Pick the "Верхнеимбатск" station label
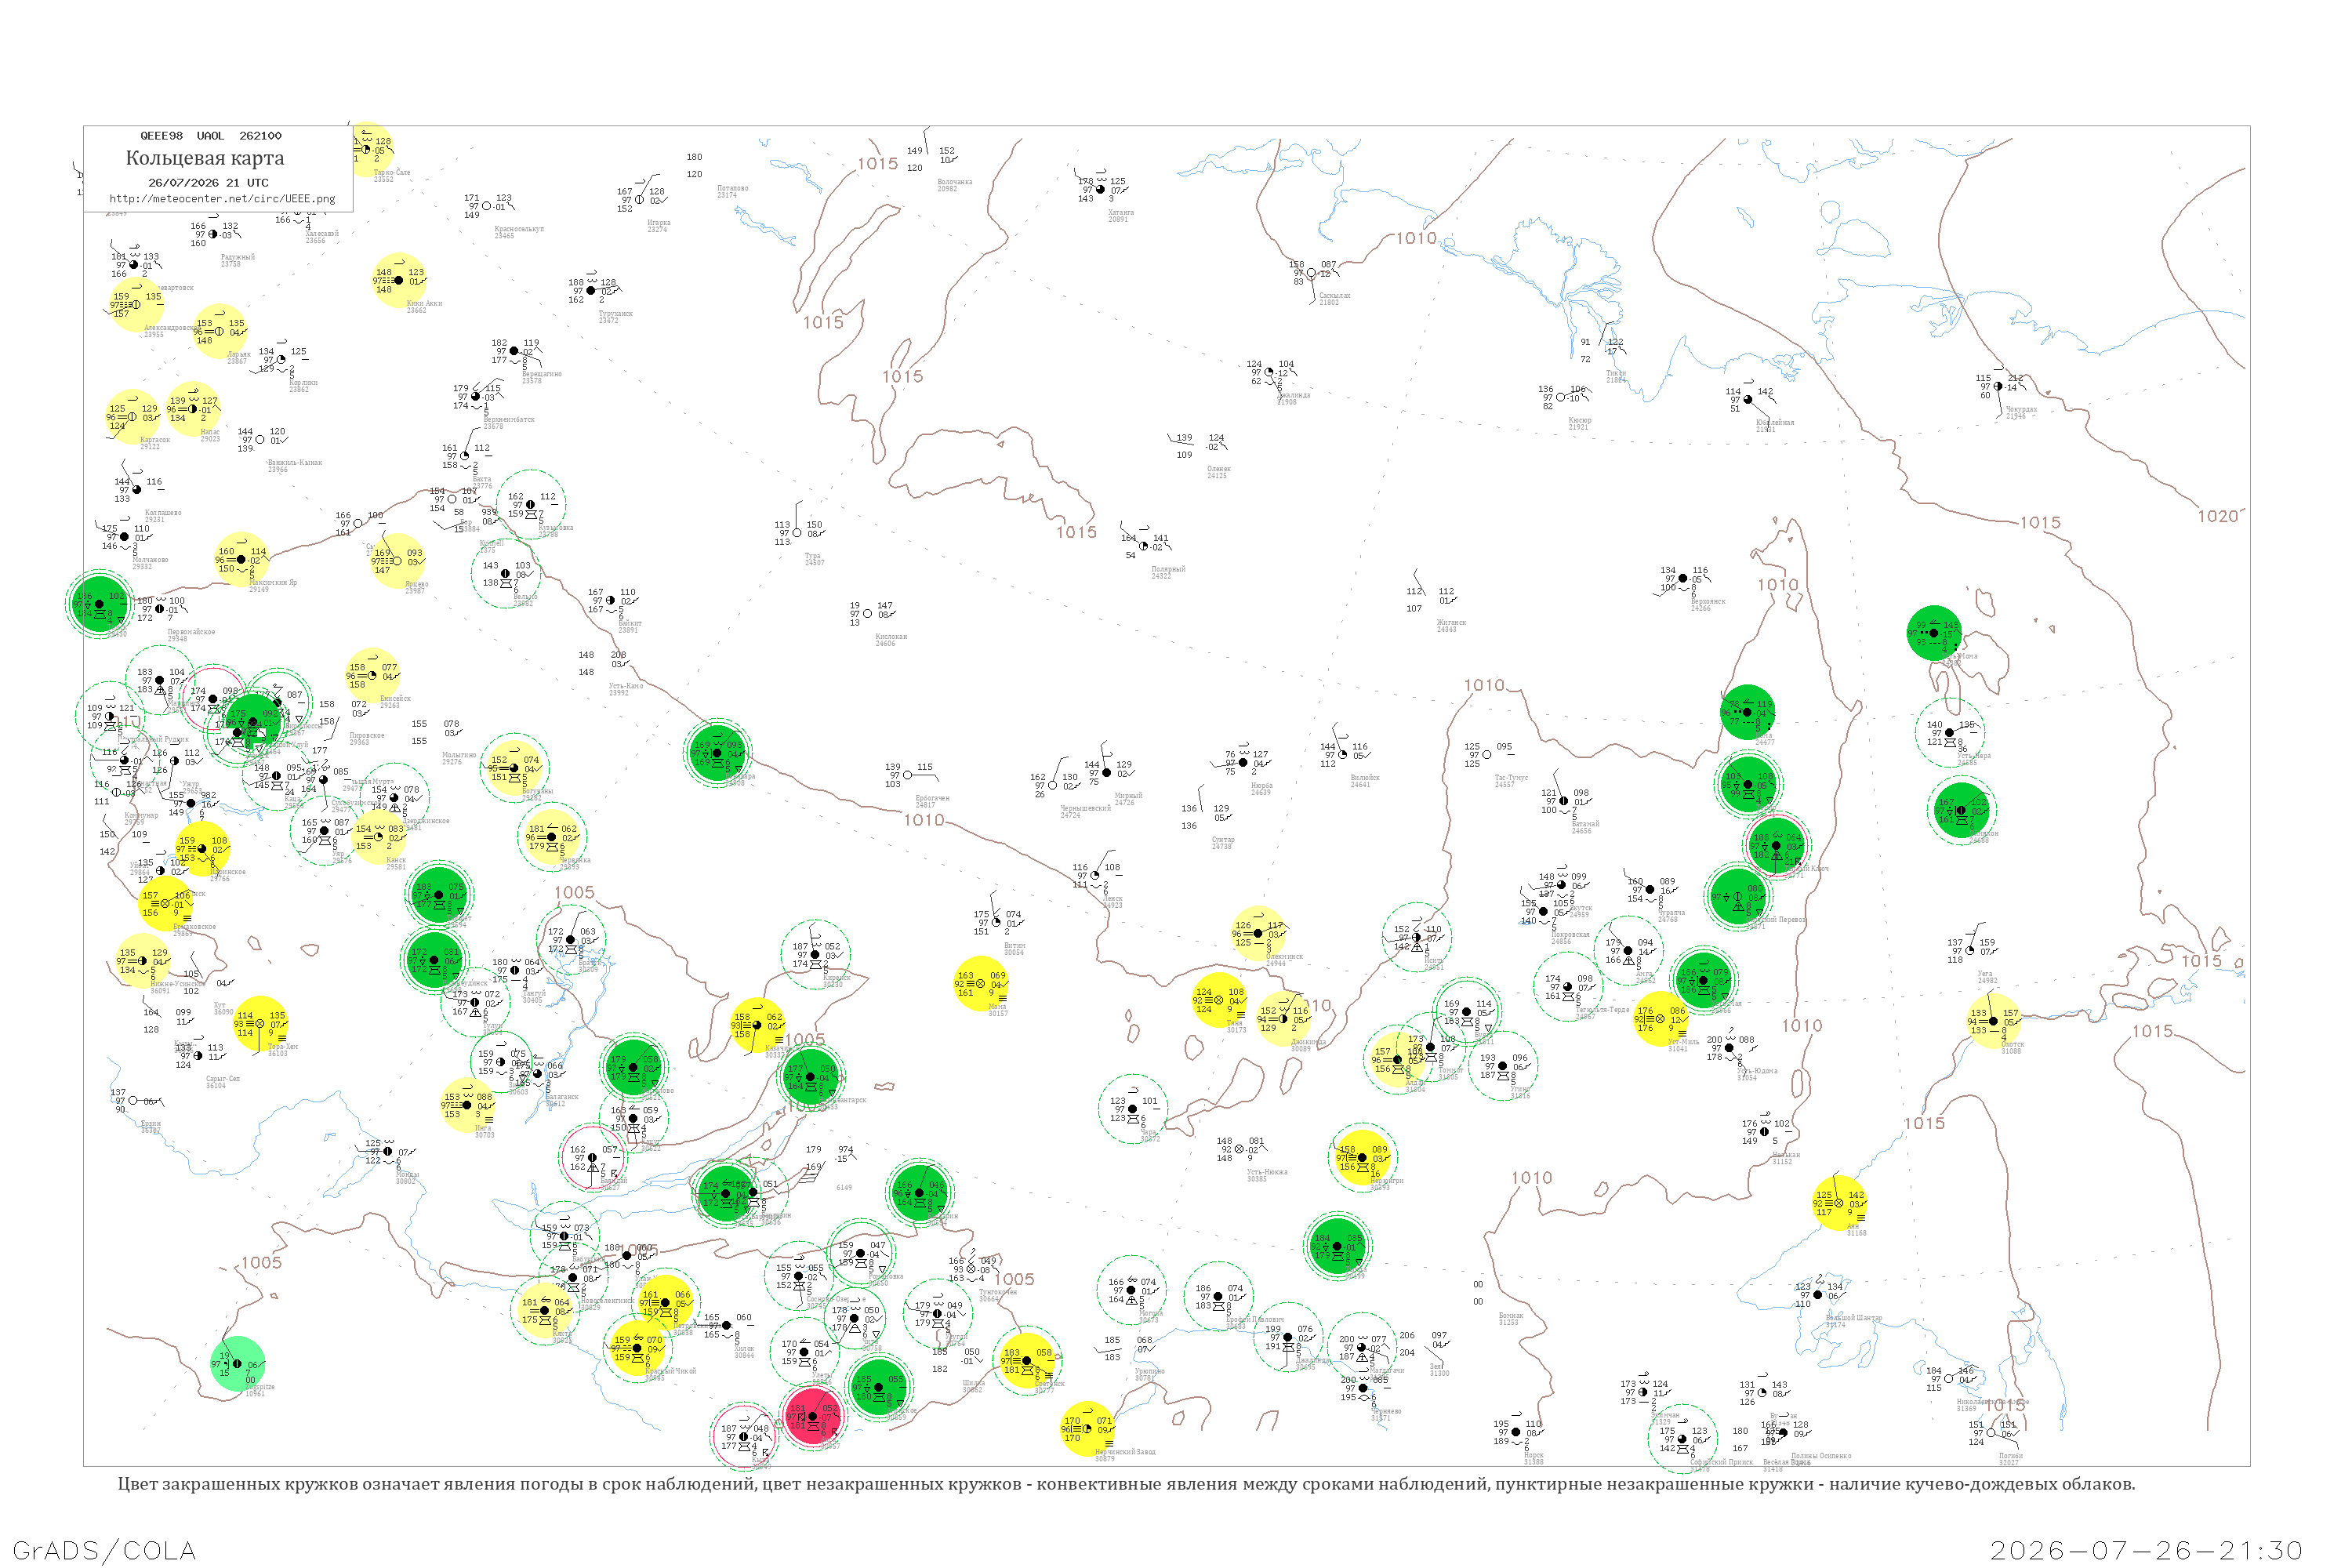 coord(509,420)
